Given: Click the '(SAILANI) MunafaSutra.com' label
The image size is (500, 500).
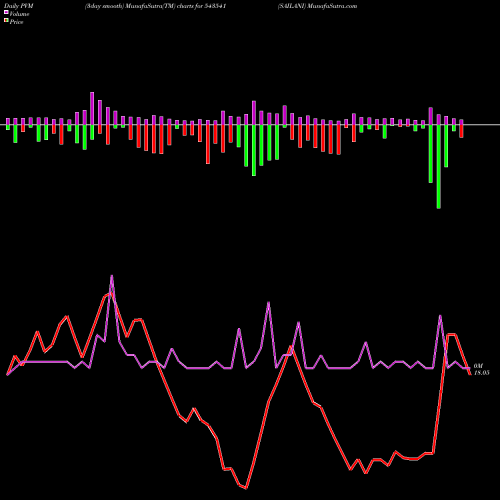Looking at the screenshot, I should 317,6.
